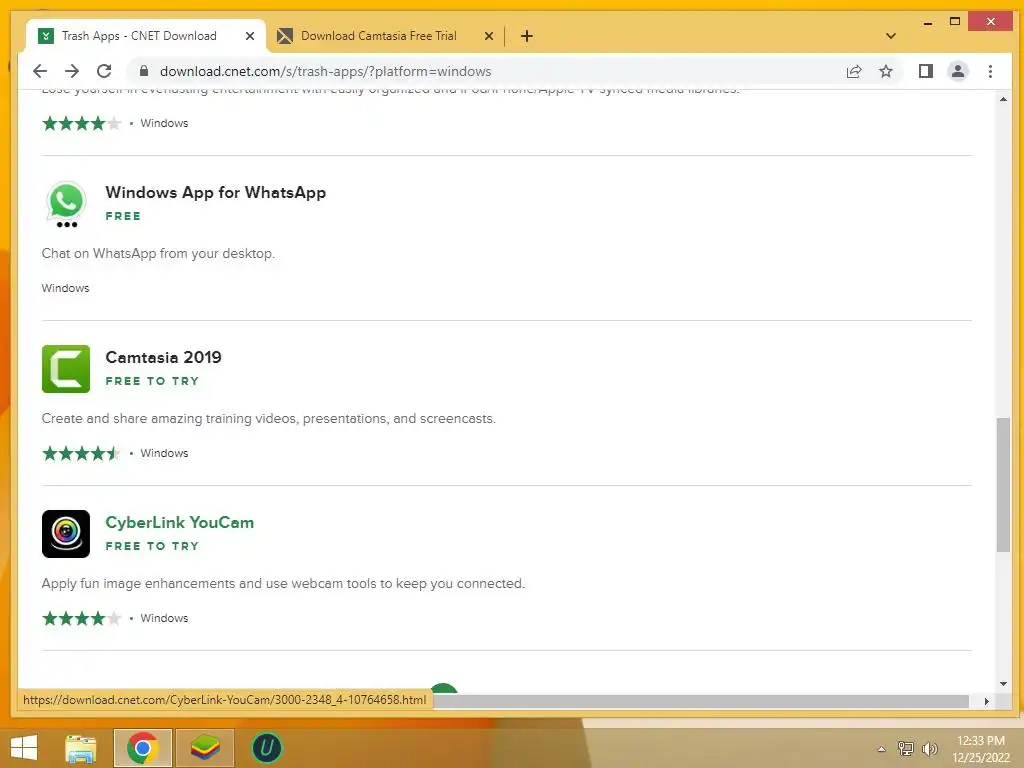Show hidden tray icons arrow
The width and height of the screenshot is (1024, 768).
[881, 749]
